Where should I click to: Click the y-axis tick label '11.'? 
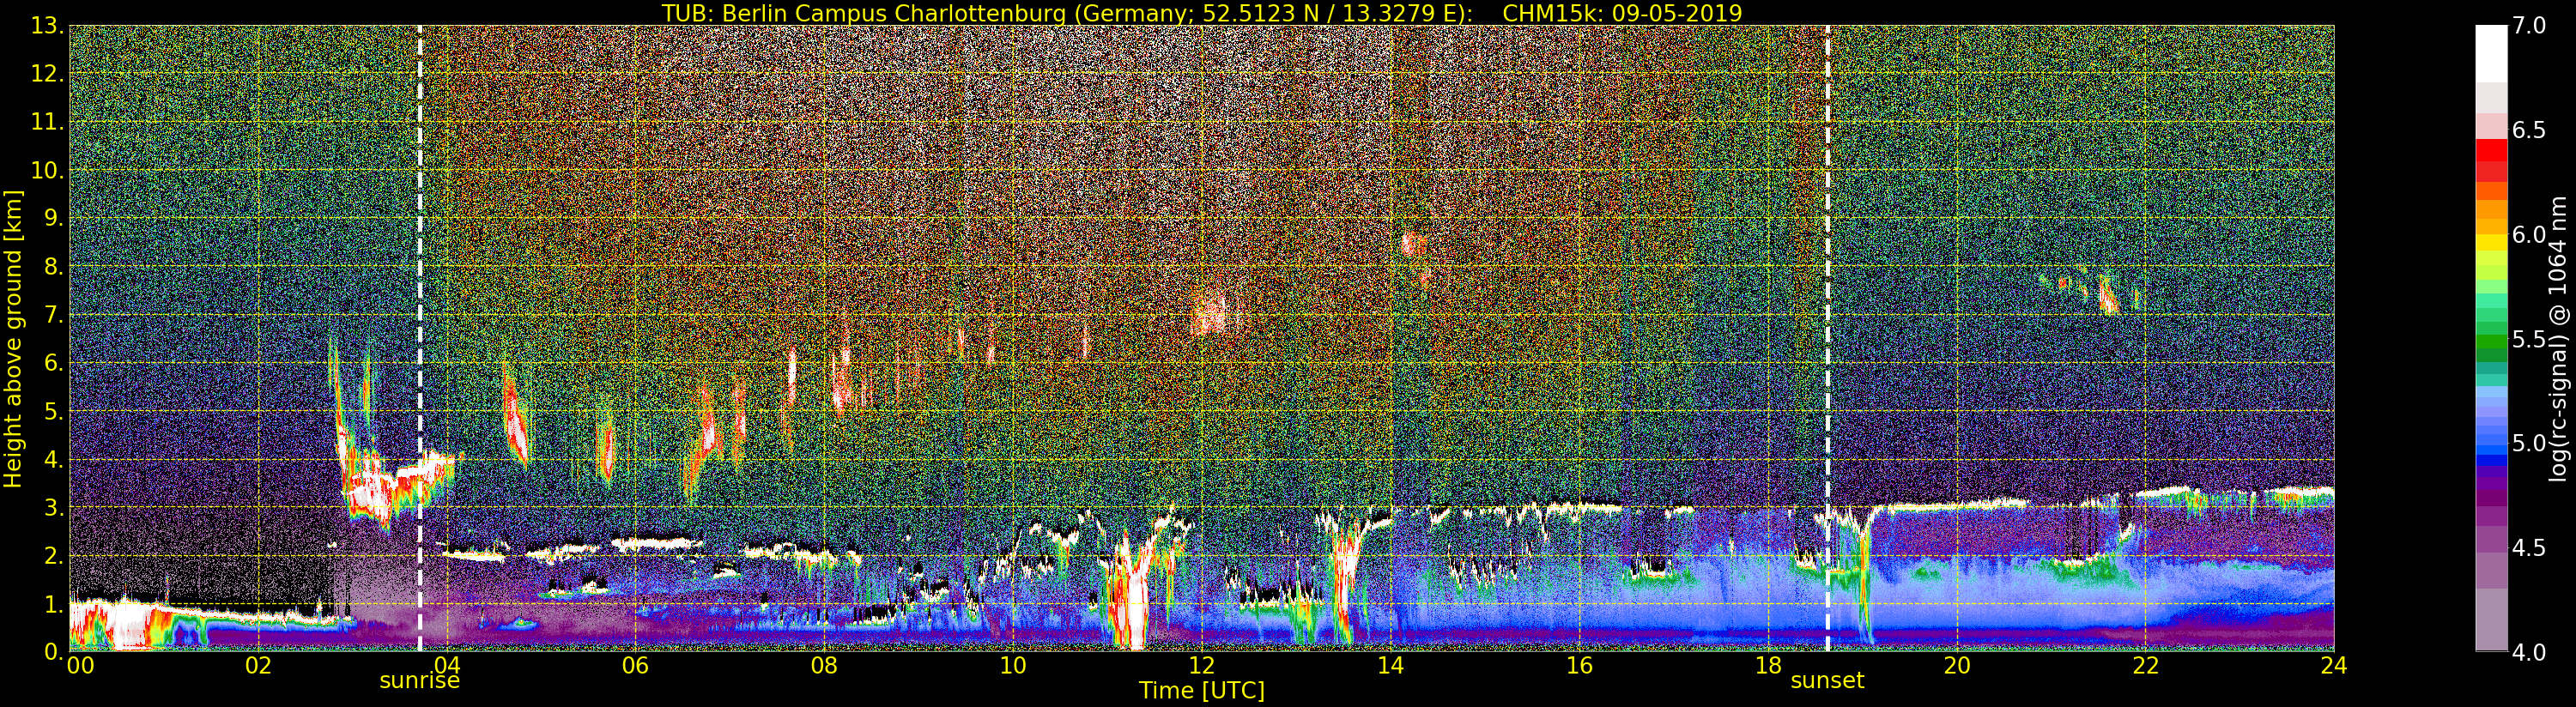[x=47, y=122]
